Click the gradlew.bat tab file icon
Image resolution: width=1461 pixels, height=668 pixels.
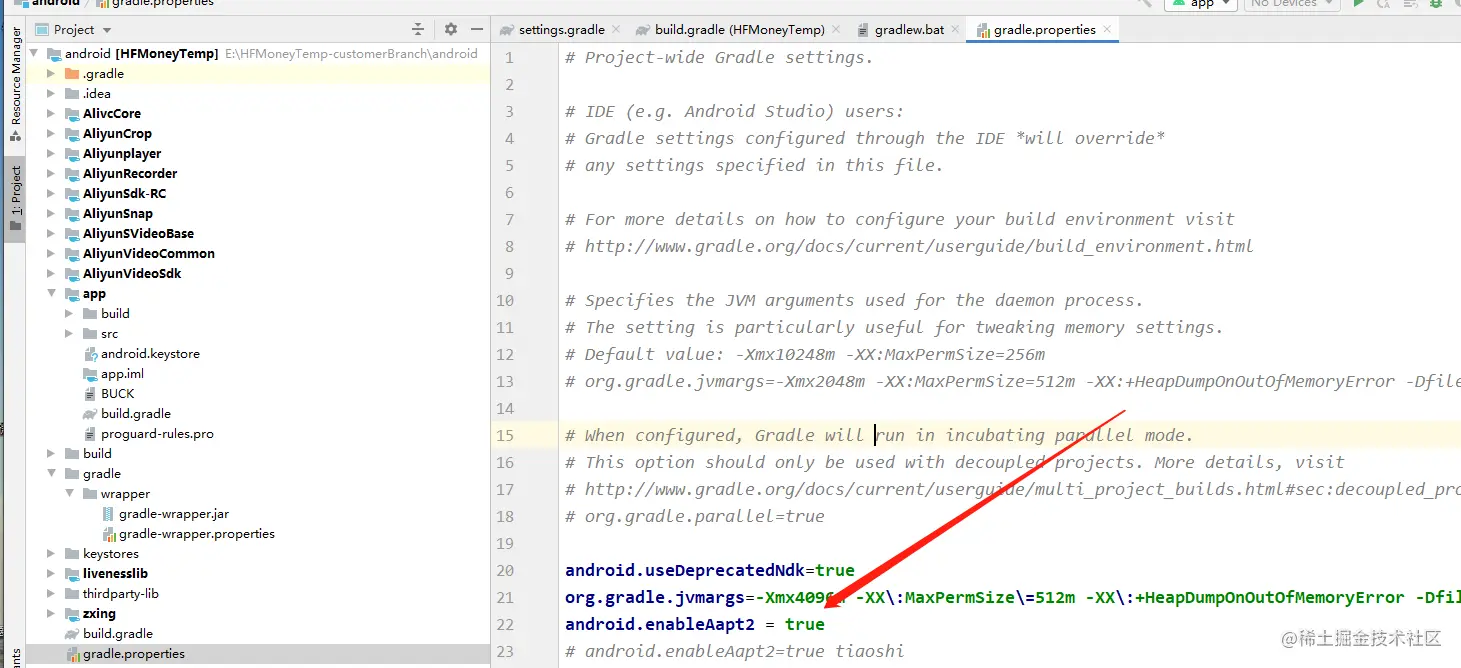[x=864, y=30]
